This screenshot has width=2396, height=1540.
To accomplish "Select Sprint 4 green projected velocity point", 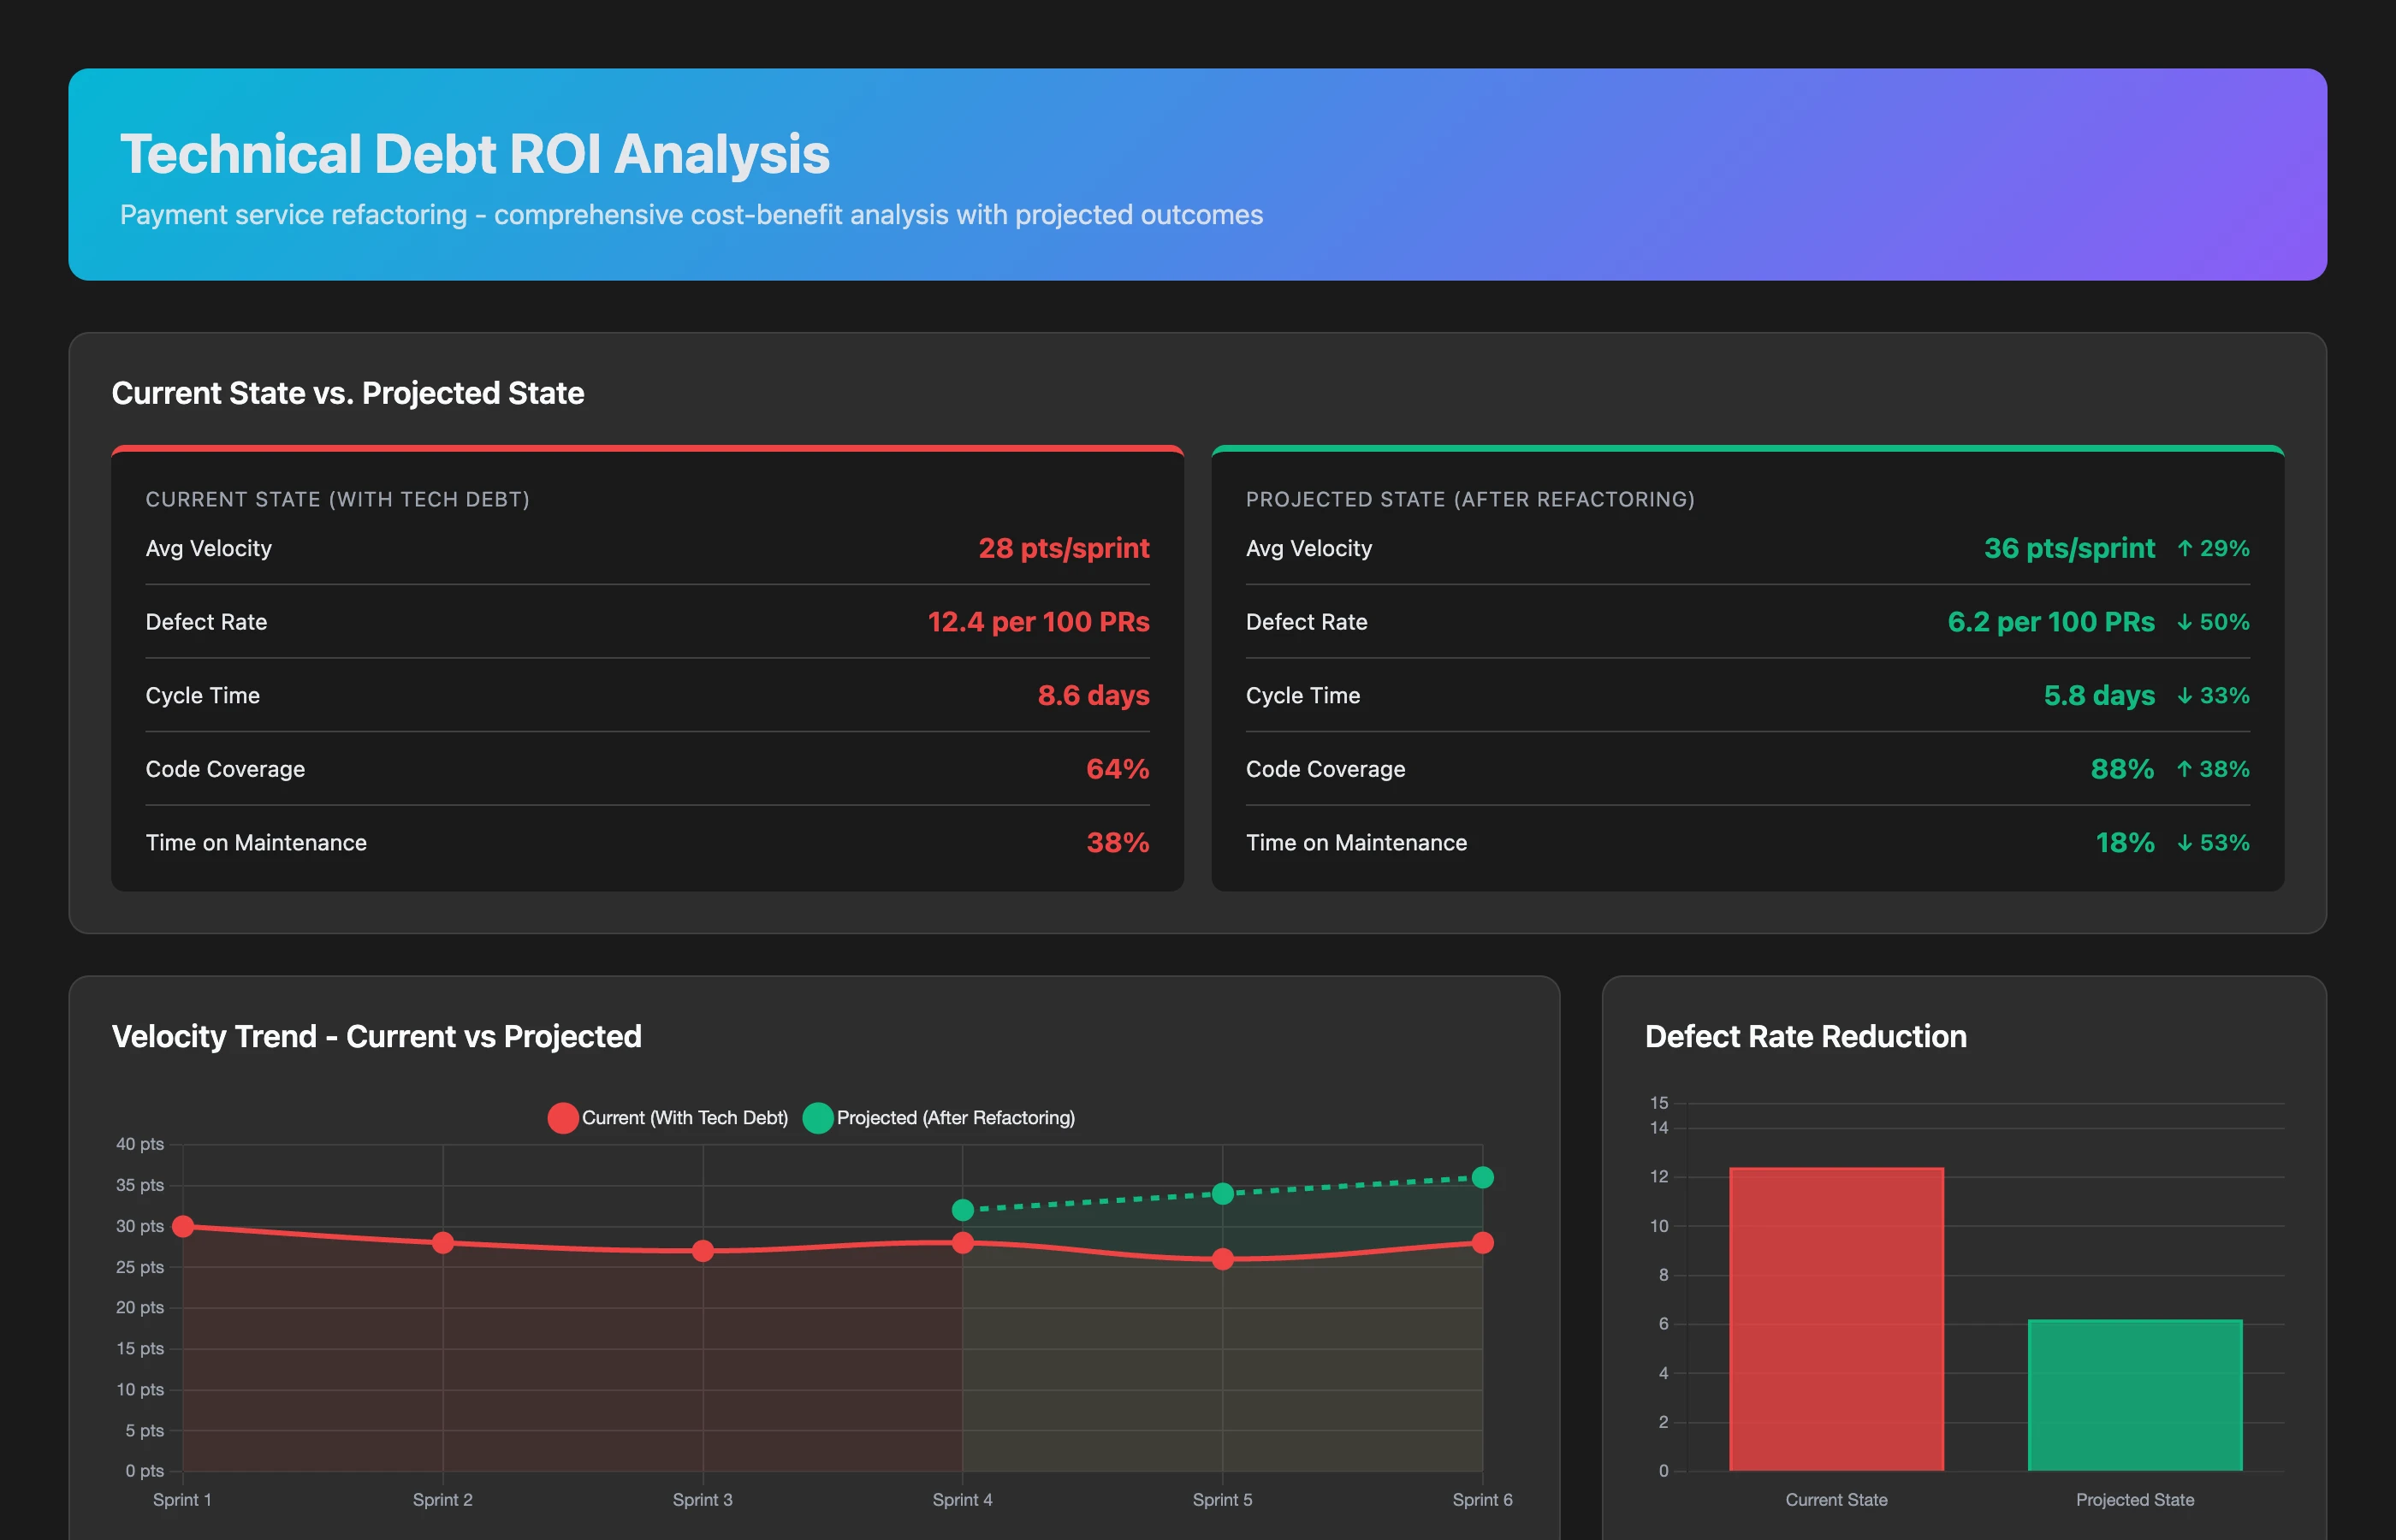I will [x=963, y=1210].
